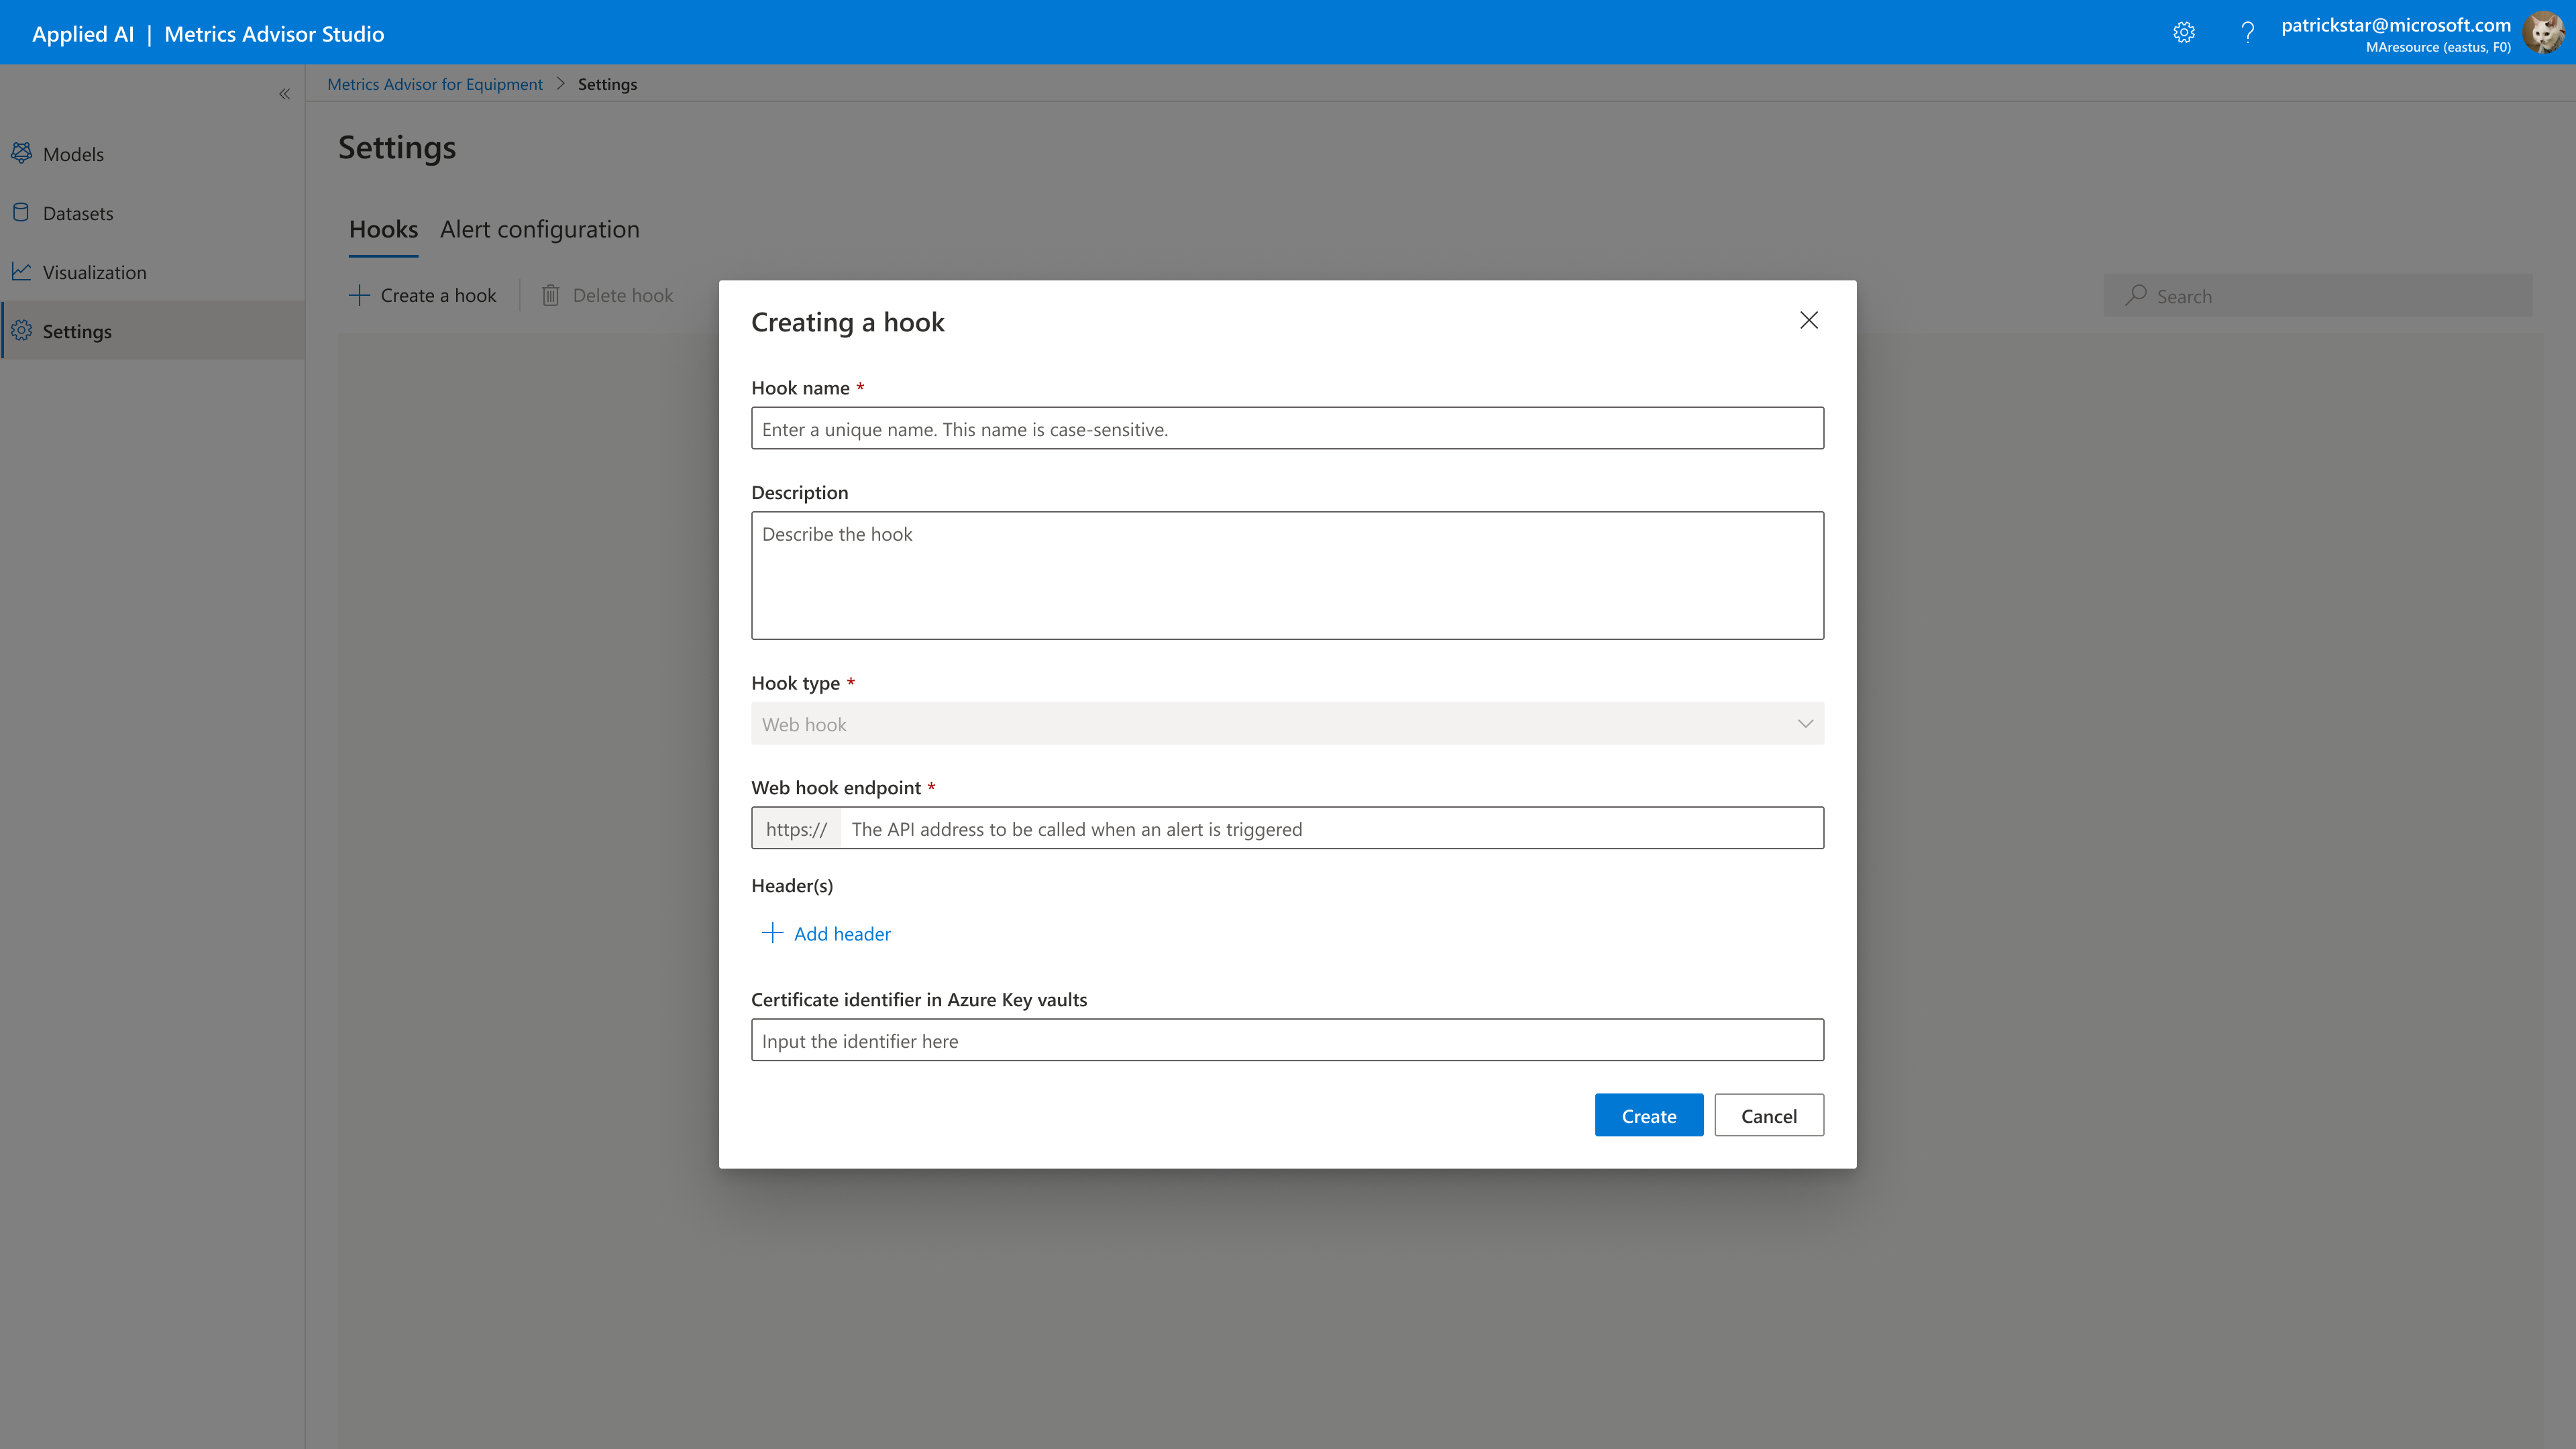Click the help question mark icon
Viewport: 2576px width, 1449px height.
tap(2247, 33)
